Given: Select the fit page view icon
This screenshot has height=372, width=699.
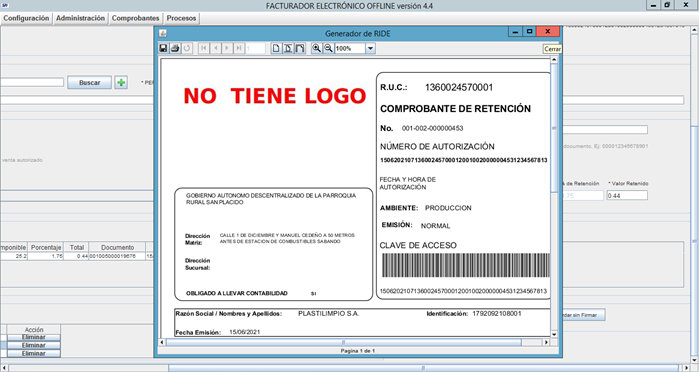Looking at the screenshot, I should 288,48.
